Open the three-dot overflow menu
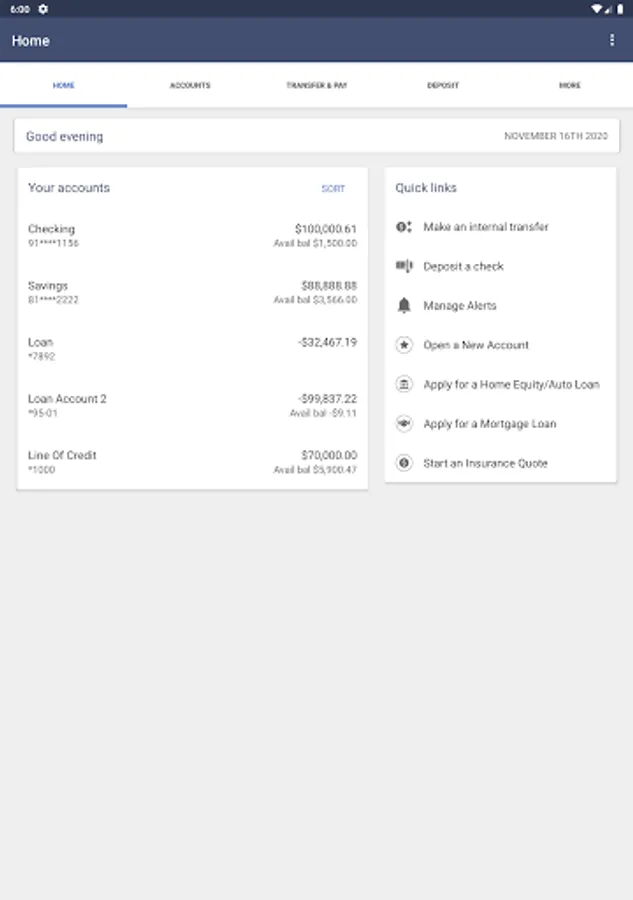Screen dimensions: 633x900 click(612, 40)
